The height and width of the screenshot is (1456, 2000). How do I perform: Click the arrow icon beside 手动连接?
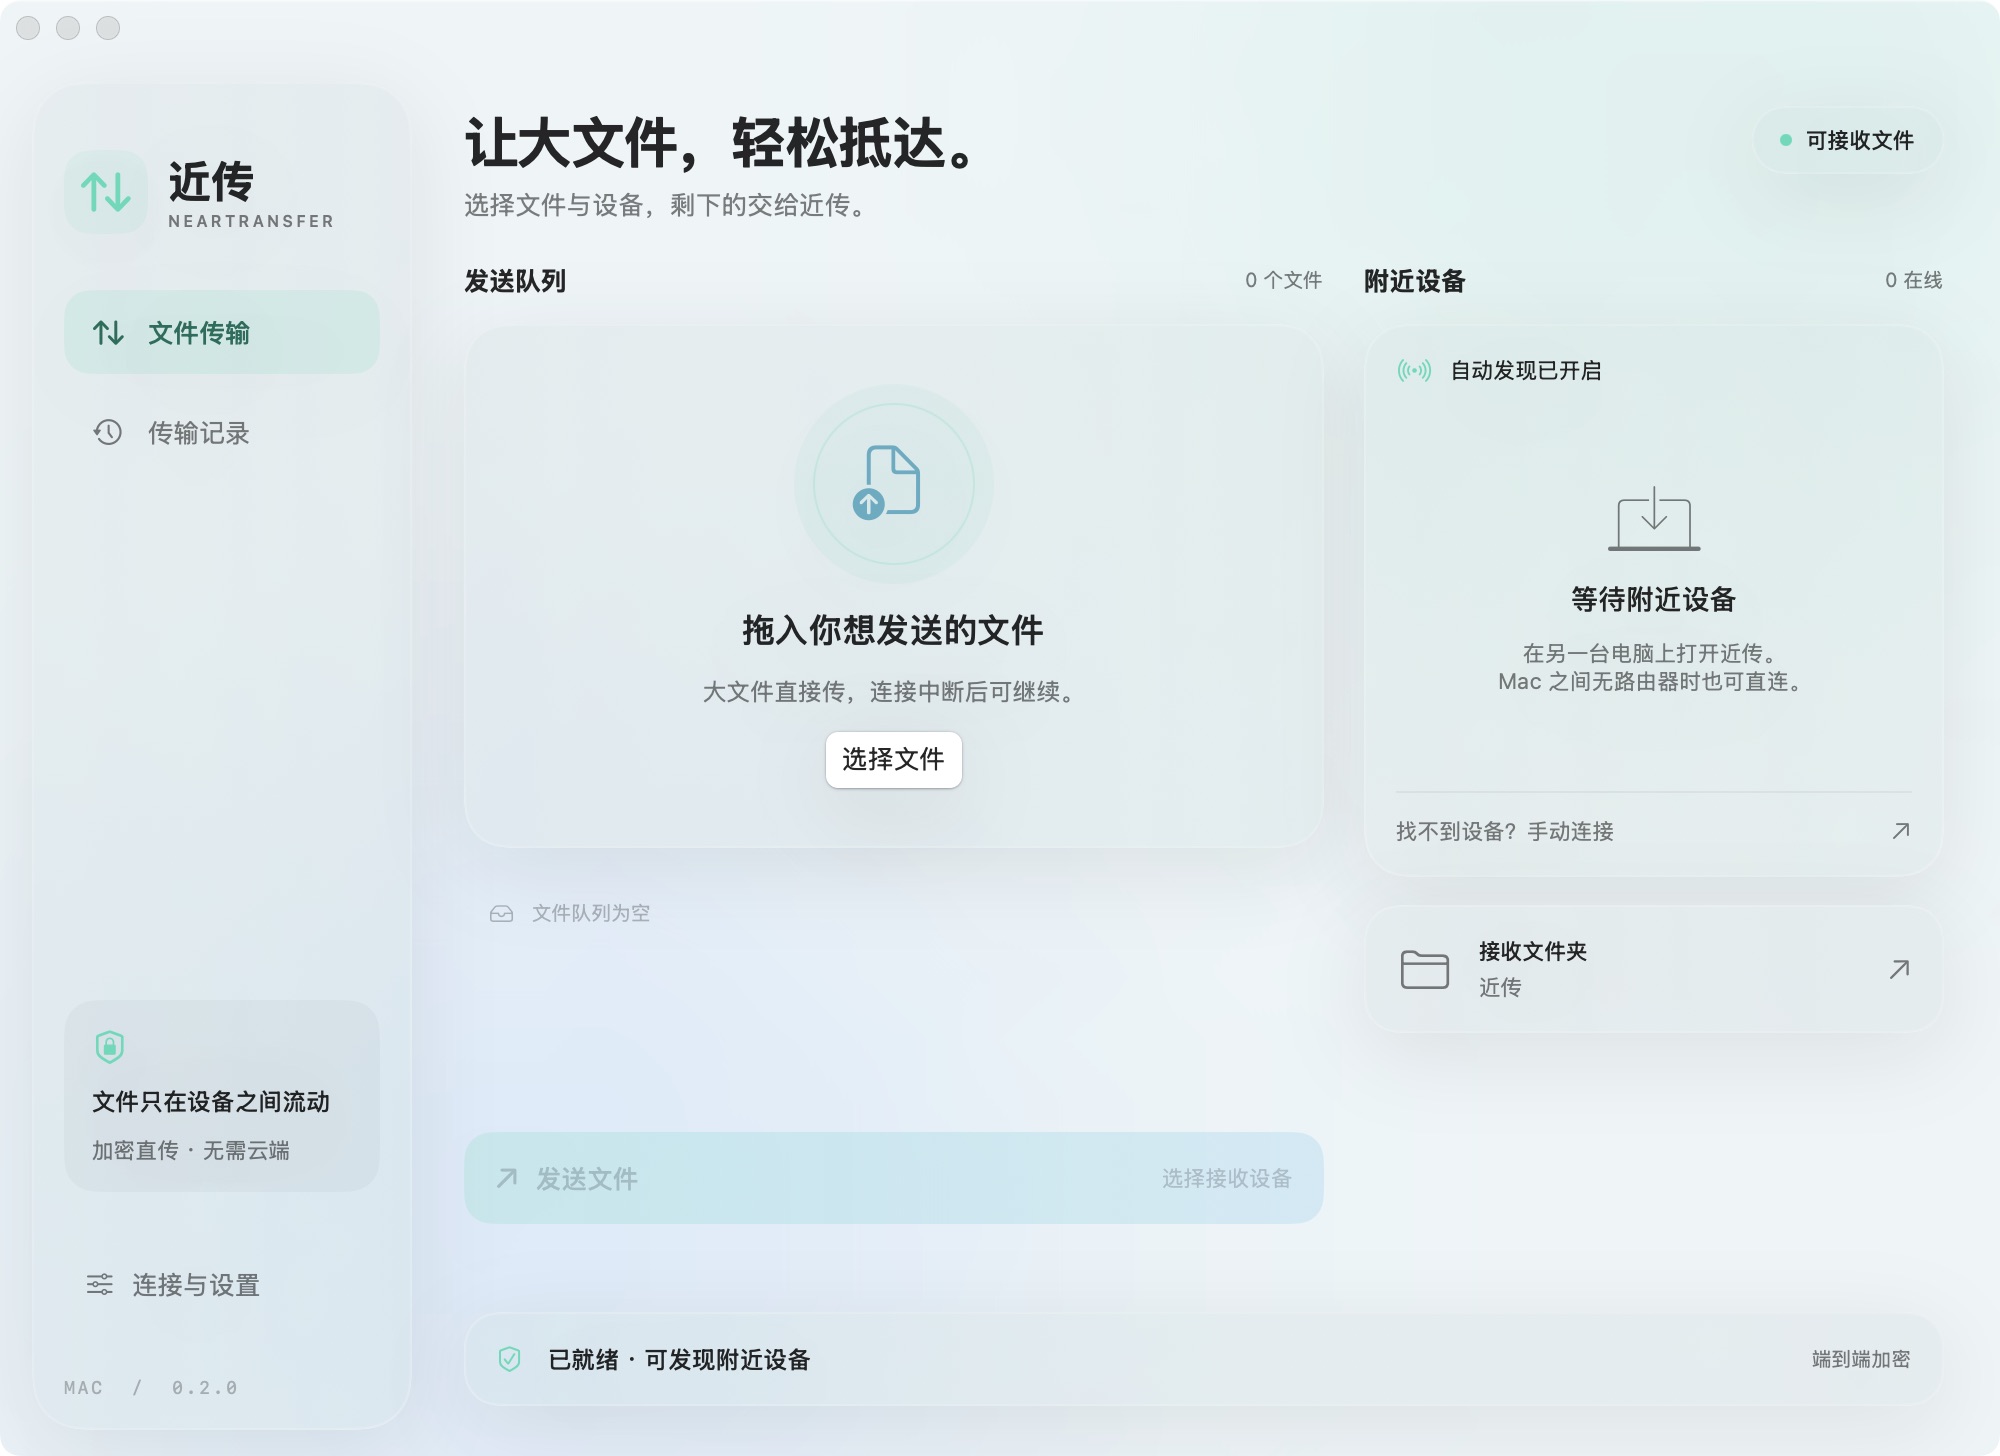point(1901,831)
